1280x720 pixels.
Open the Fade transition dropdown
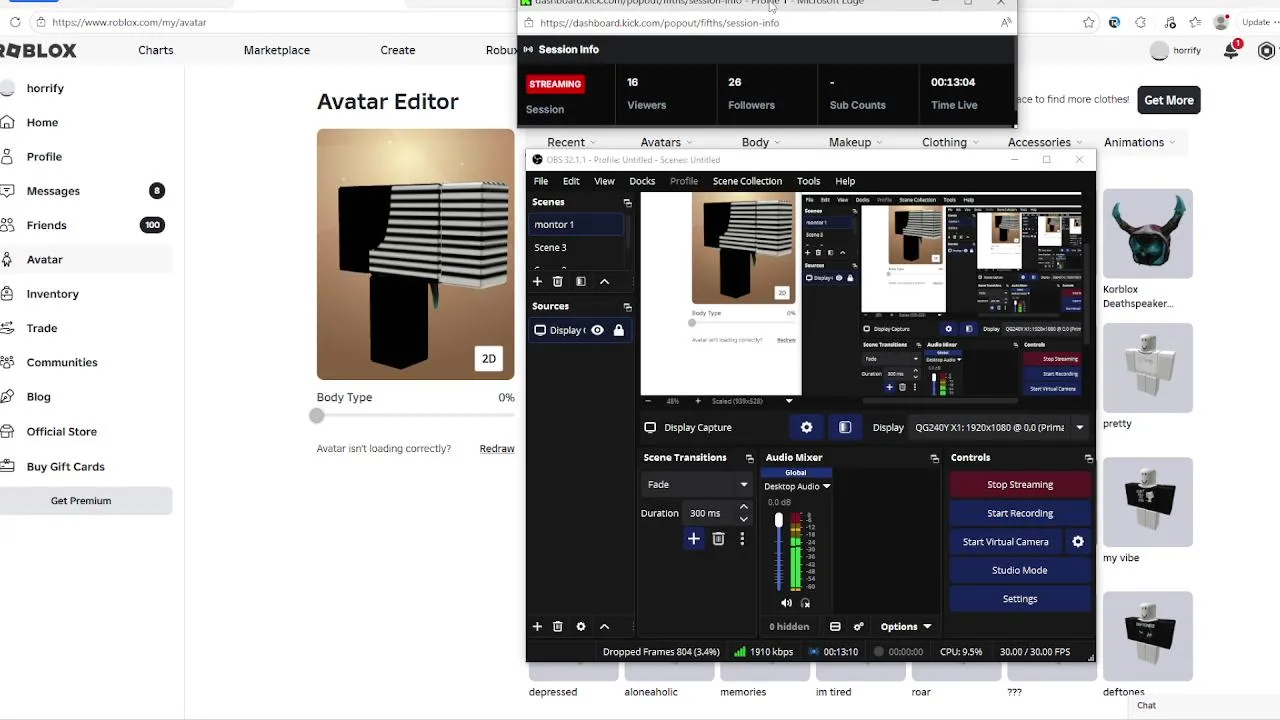[x=696, y=485]
